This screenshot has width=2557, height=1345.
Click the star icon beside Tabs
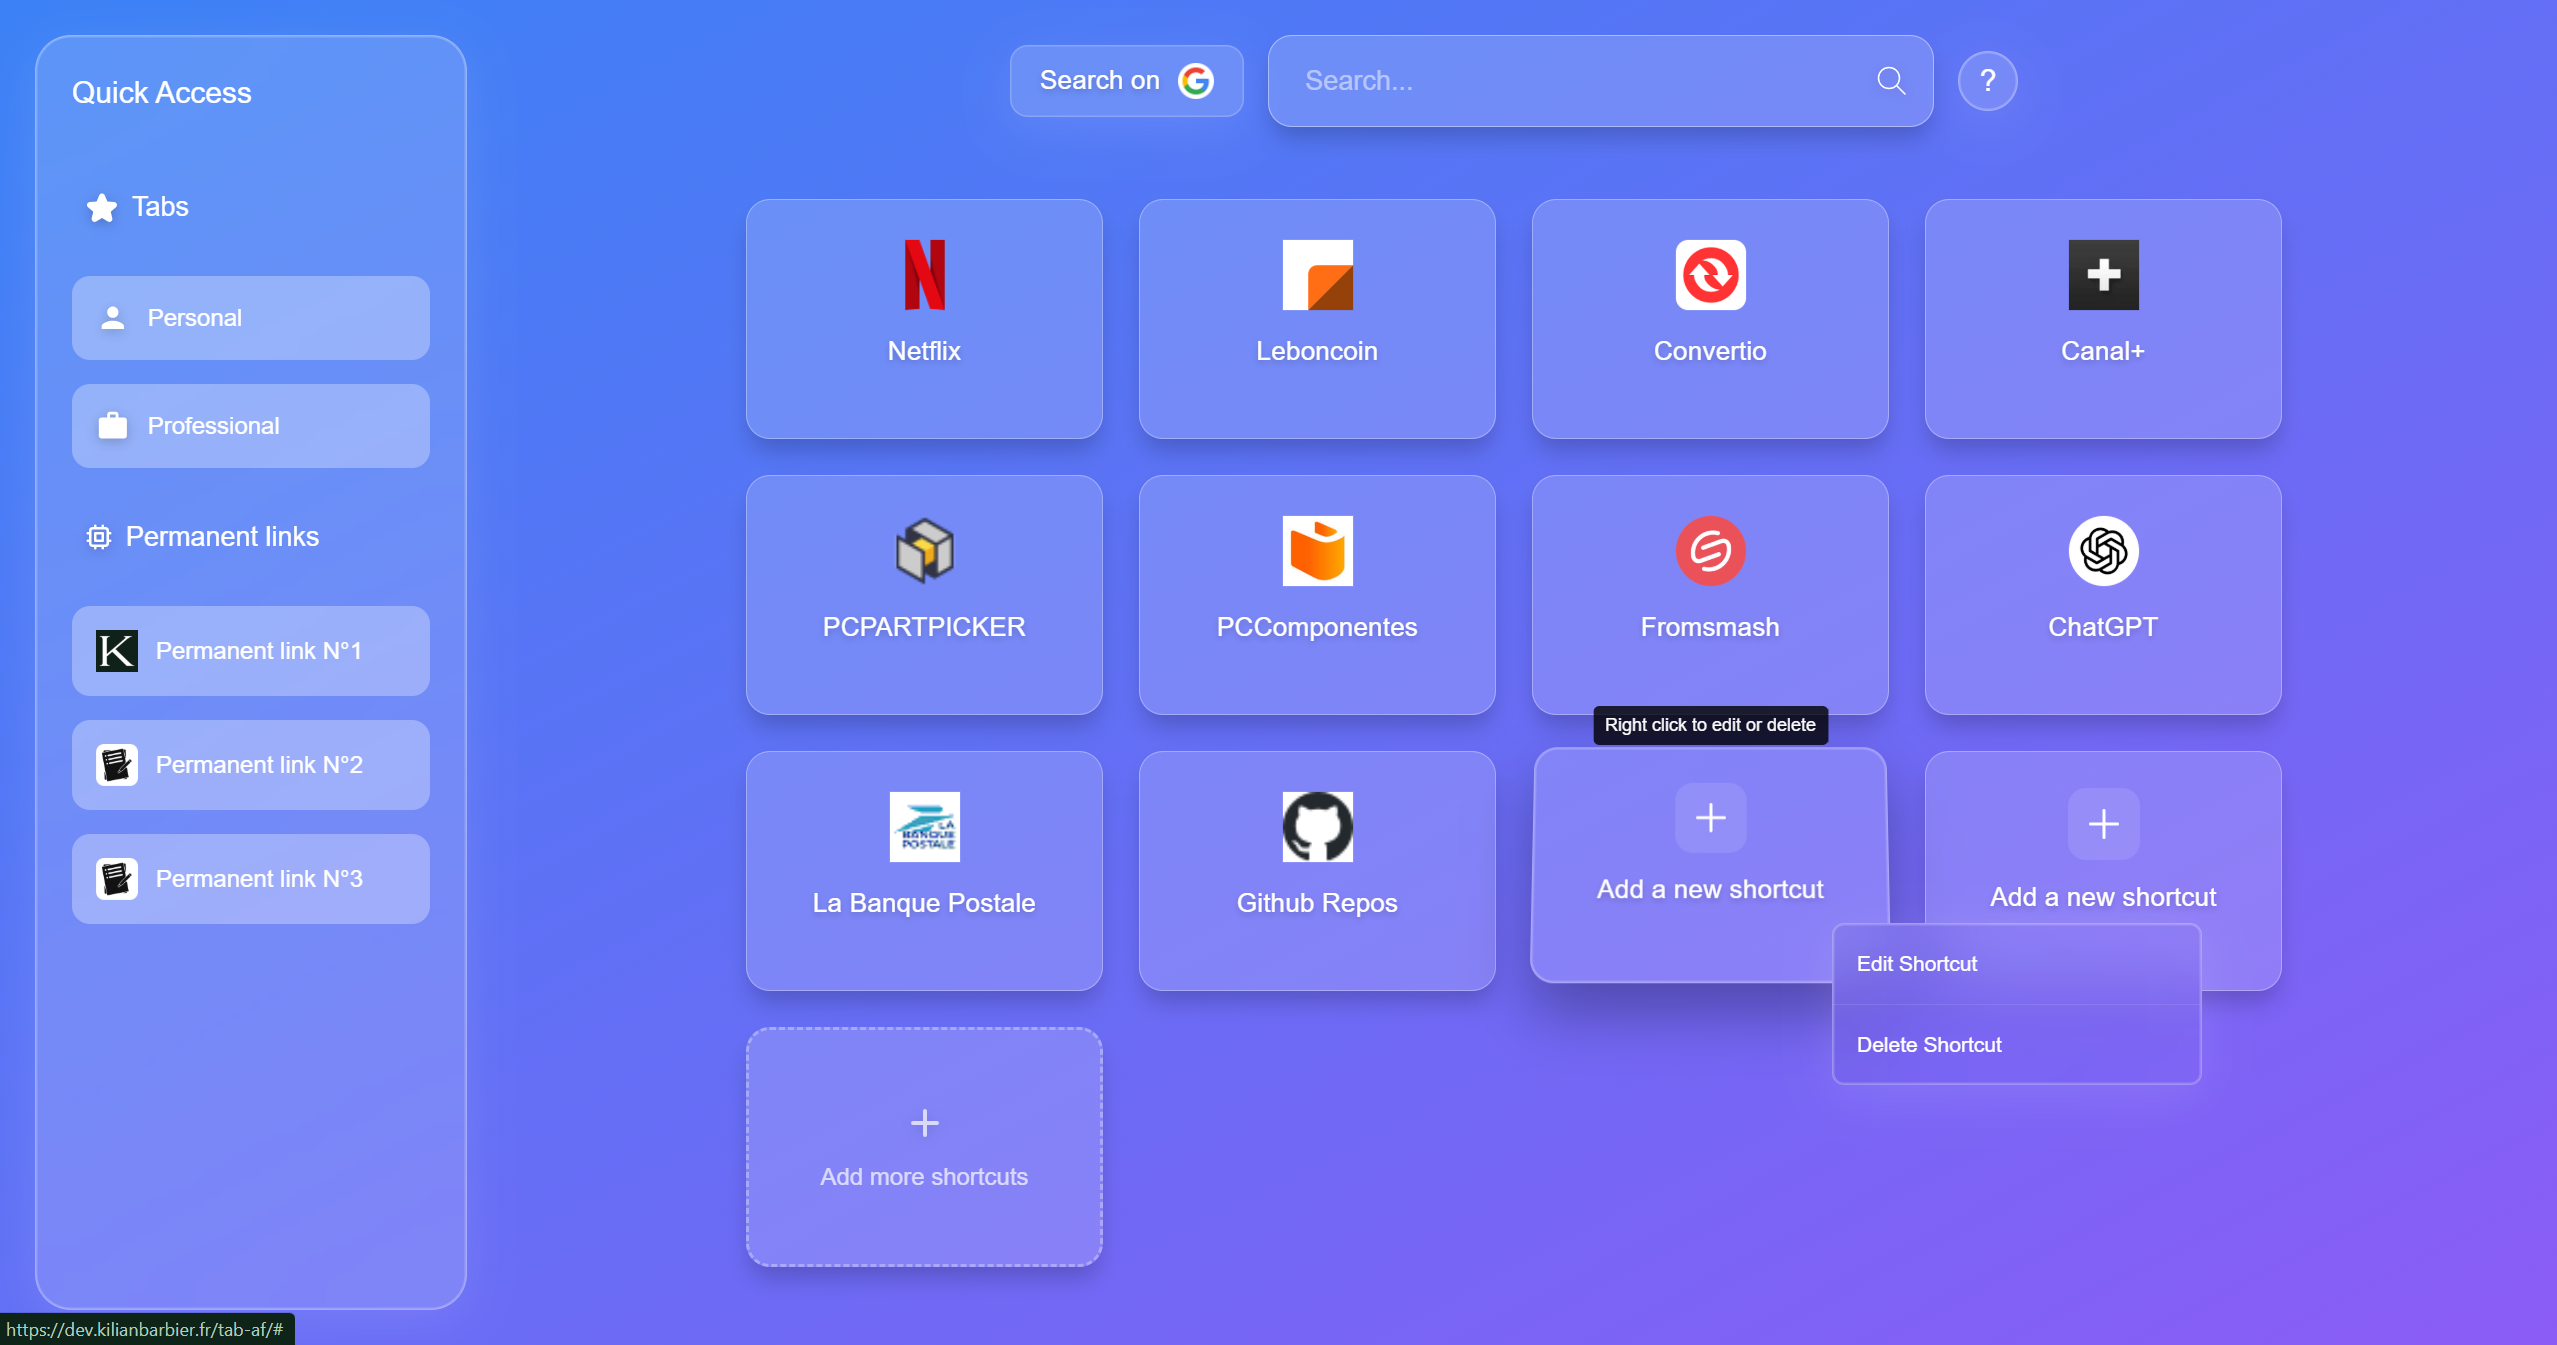pos(102,208)
